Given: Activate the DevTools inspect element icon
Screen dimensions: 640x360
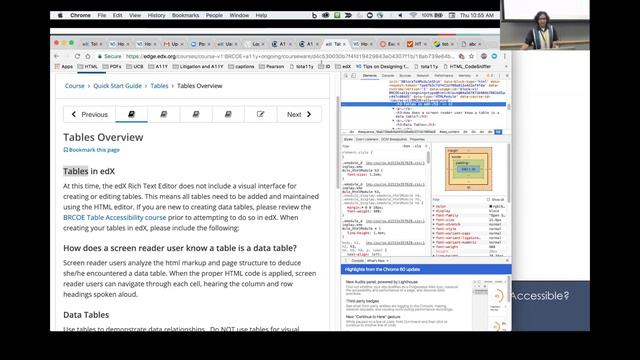Looking at the screenshot, I should click(x=346, y=76).
